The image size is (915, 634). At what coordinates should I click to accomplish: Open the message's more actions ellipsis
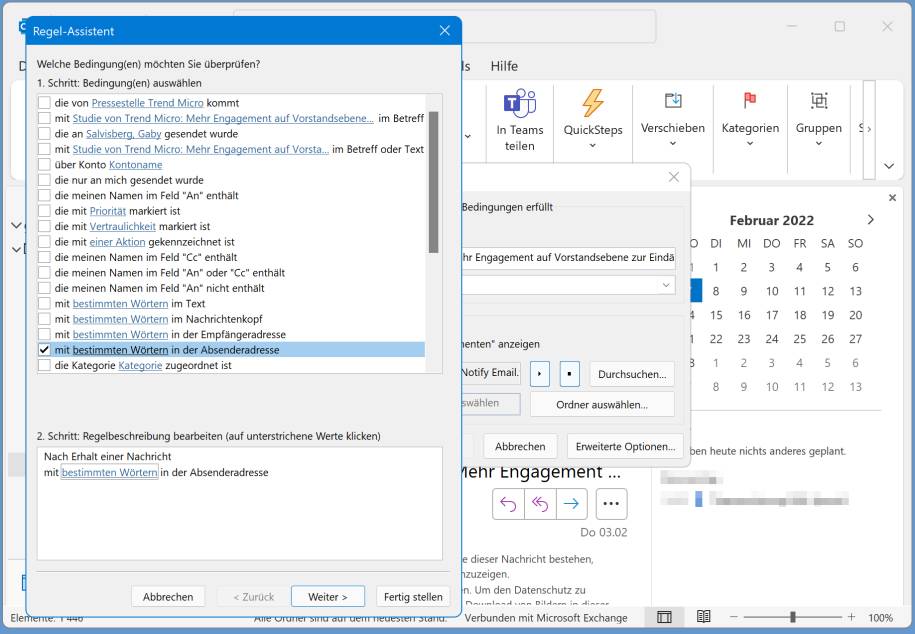click(612, 504)
